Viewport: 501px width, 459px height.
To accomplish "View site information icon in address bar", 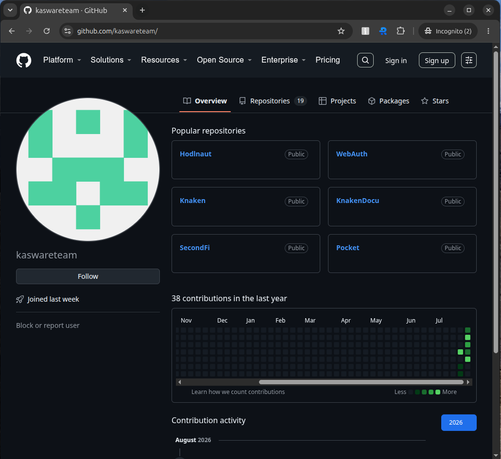I will pyautogui.click(x=67, y=31).
